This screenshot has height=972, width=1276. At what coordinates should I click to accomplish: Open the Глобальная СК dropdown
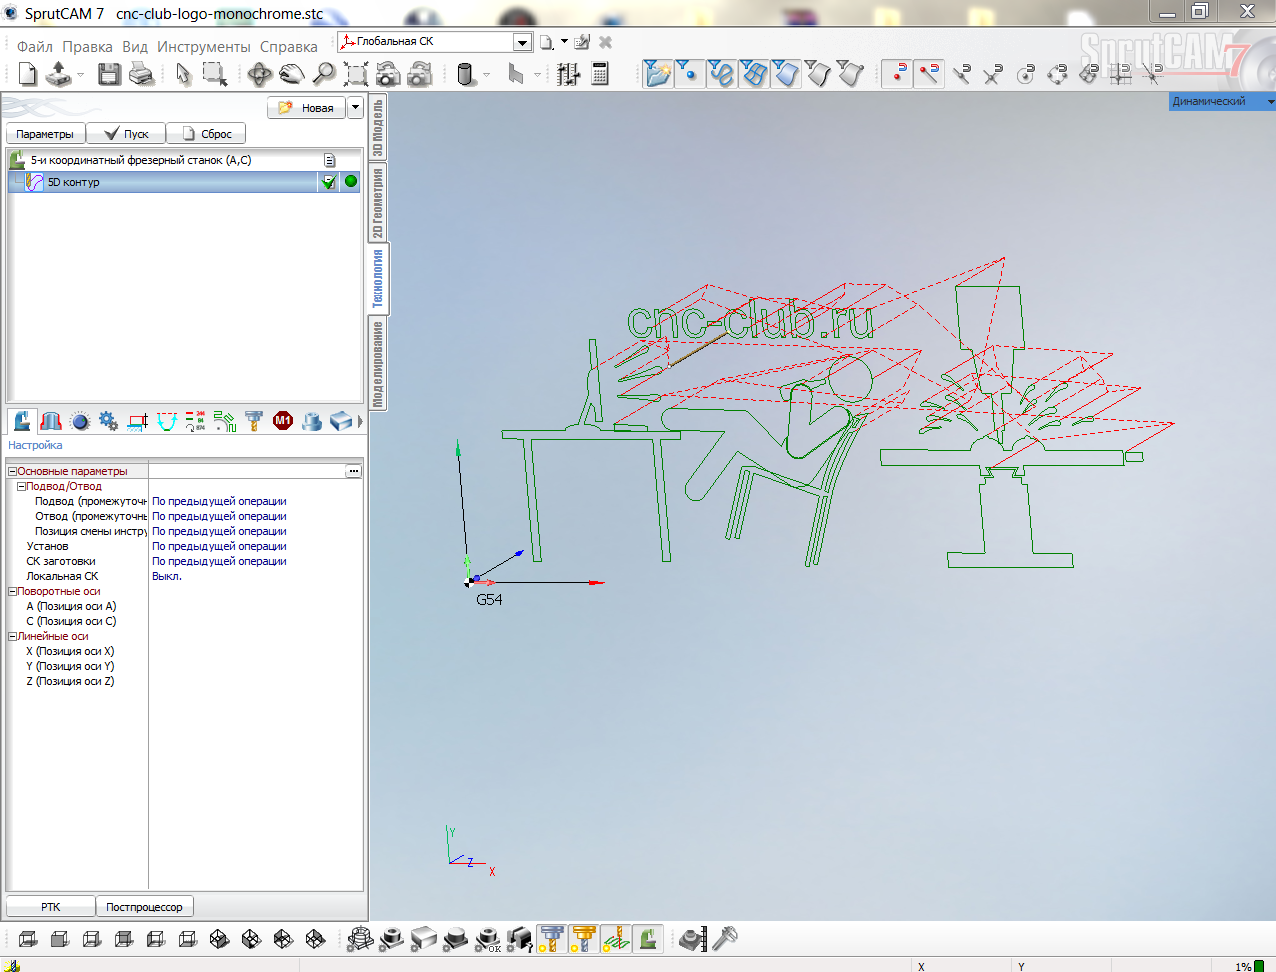click(522, 42)
